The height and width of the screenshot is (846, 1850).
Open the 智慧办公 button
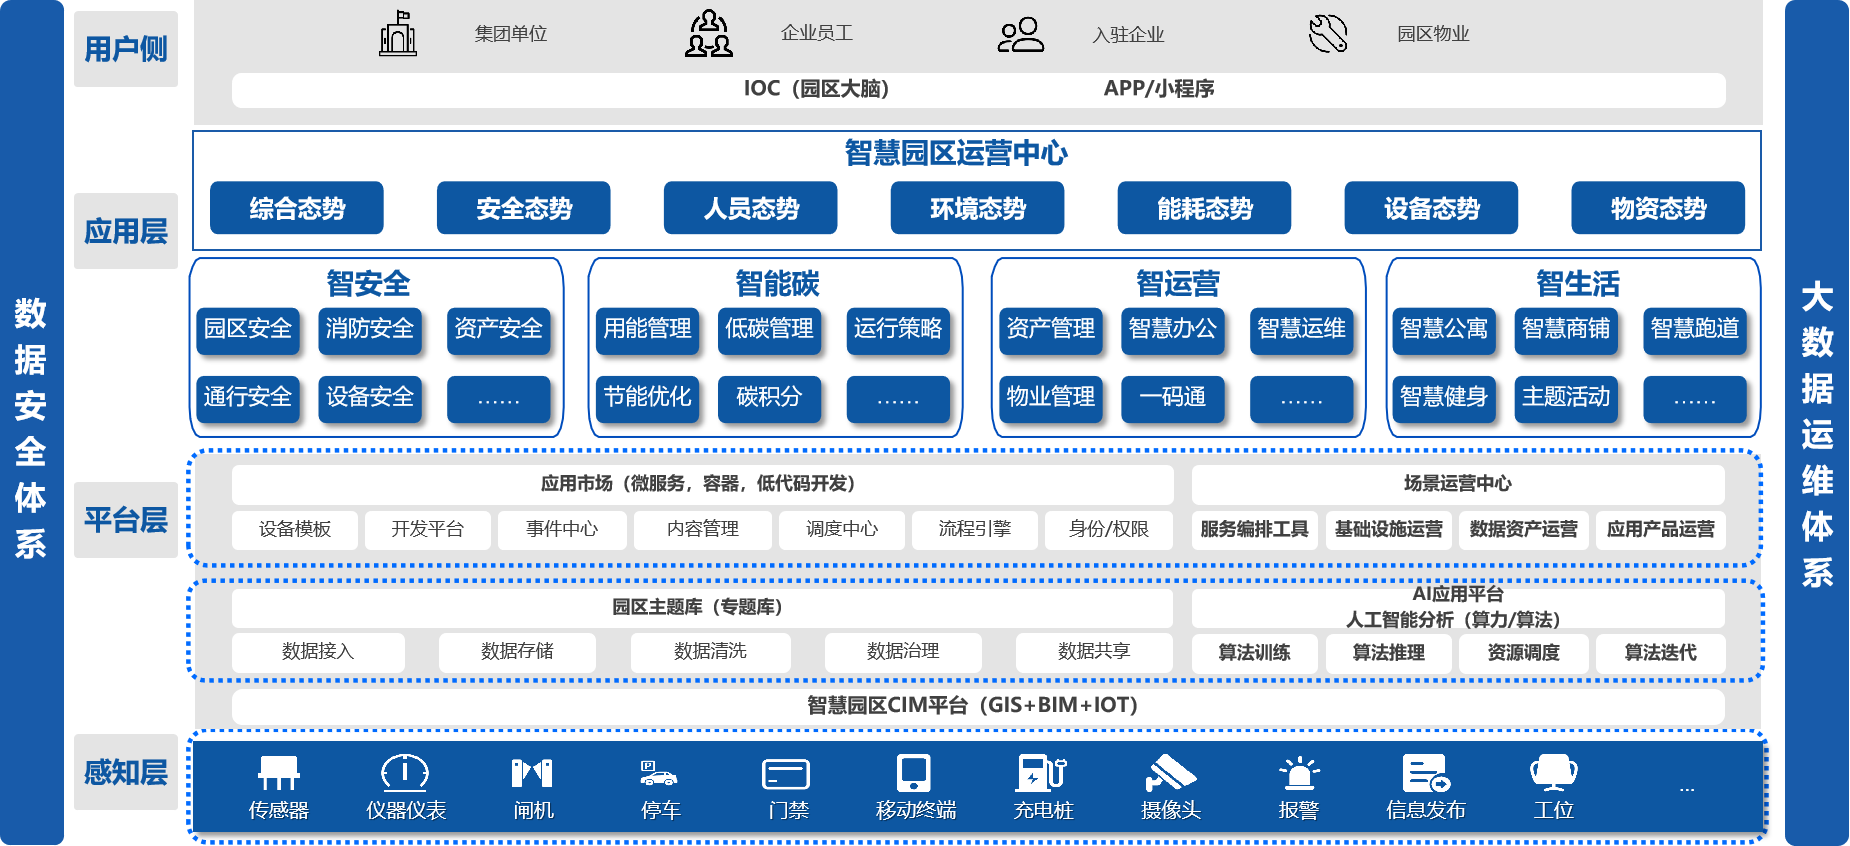(1172, 330)
